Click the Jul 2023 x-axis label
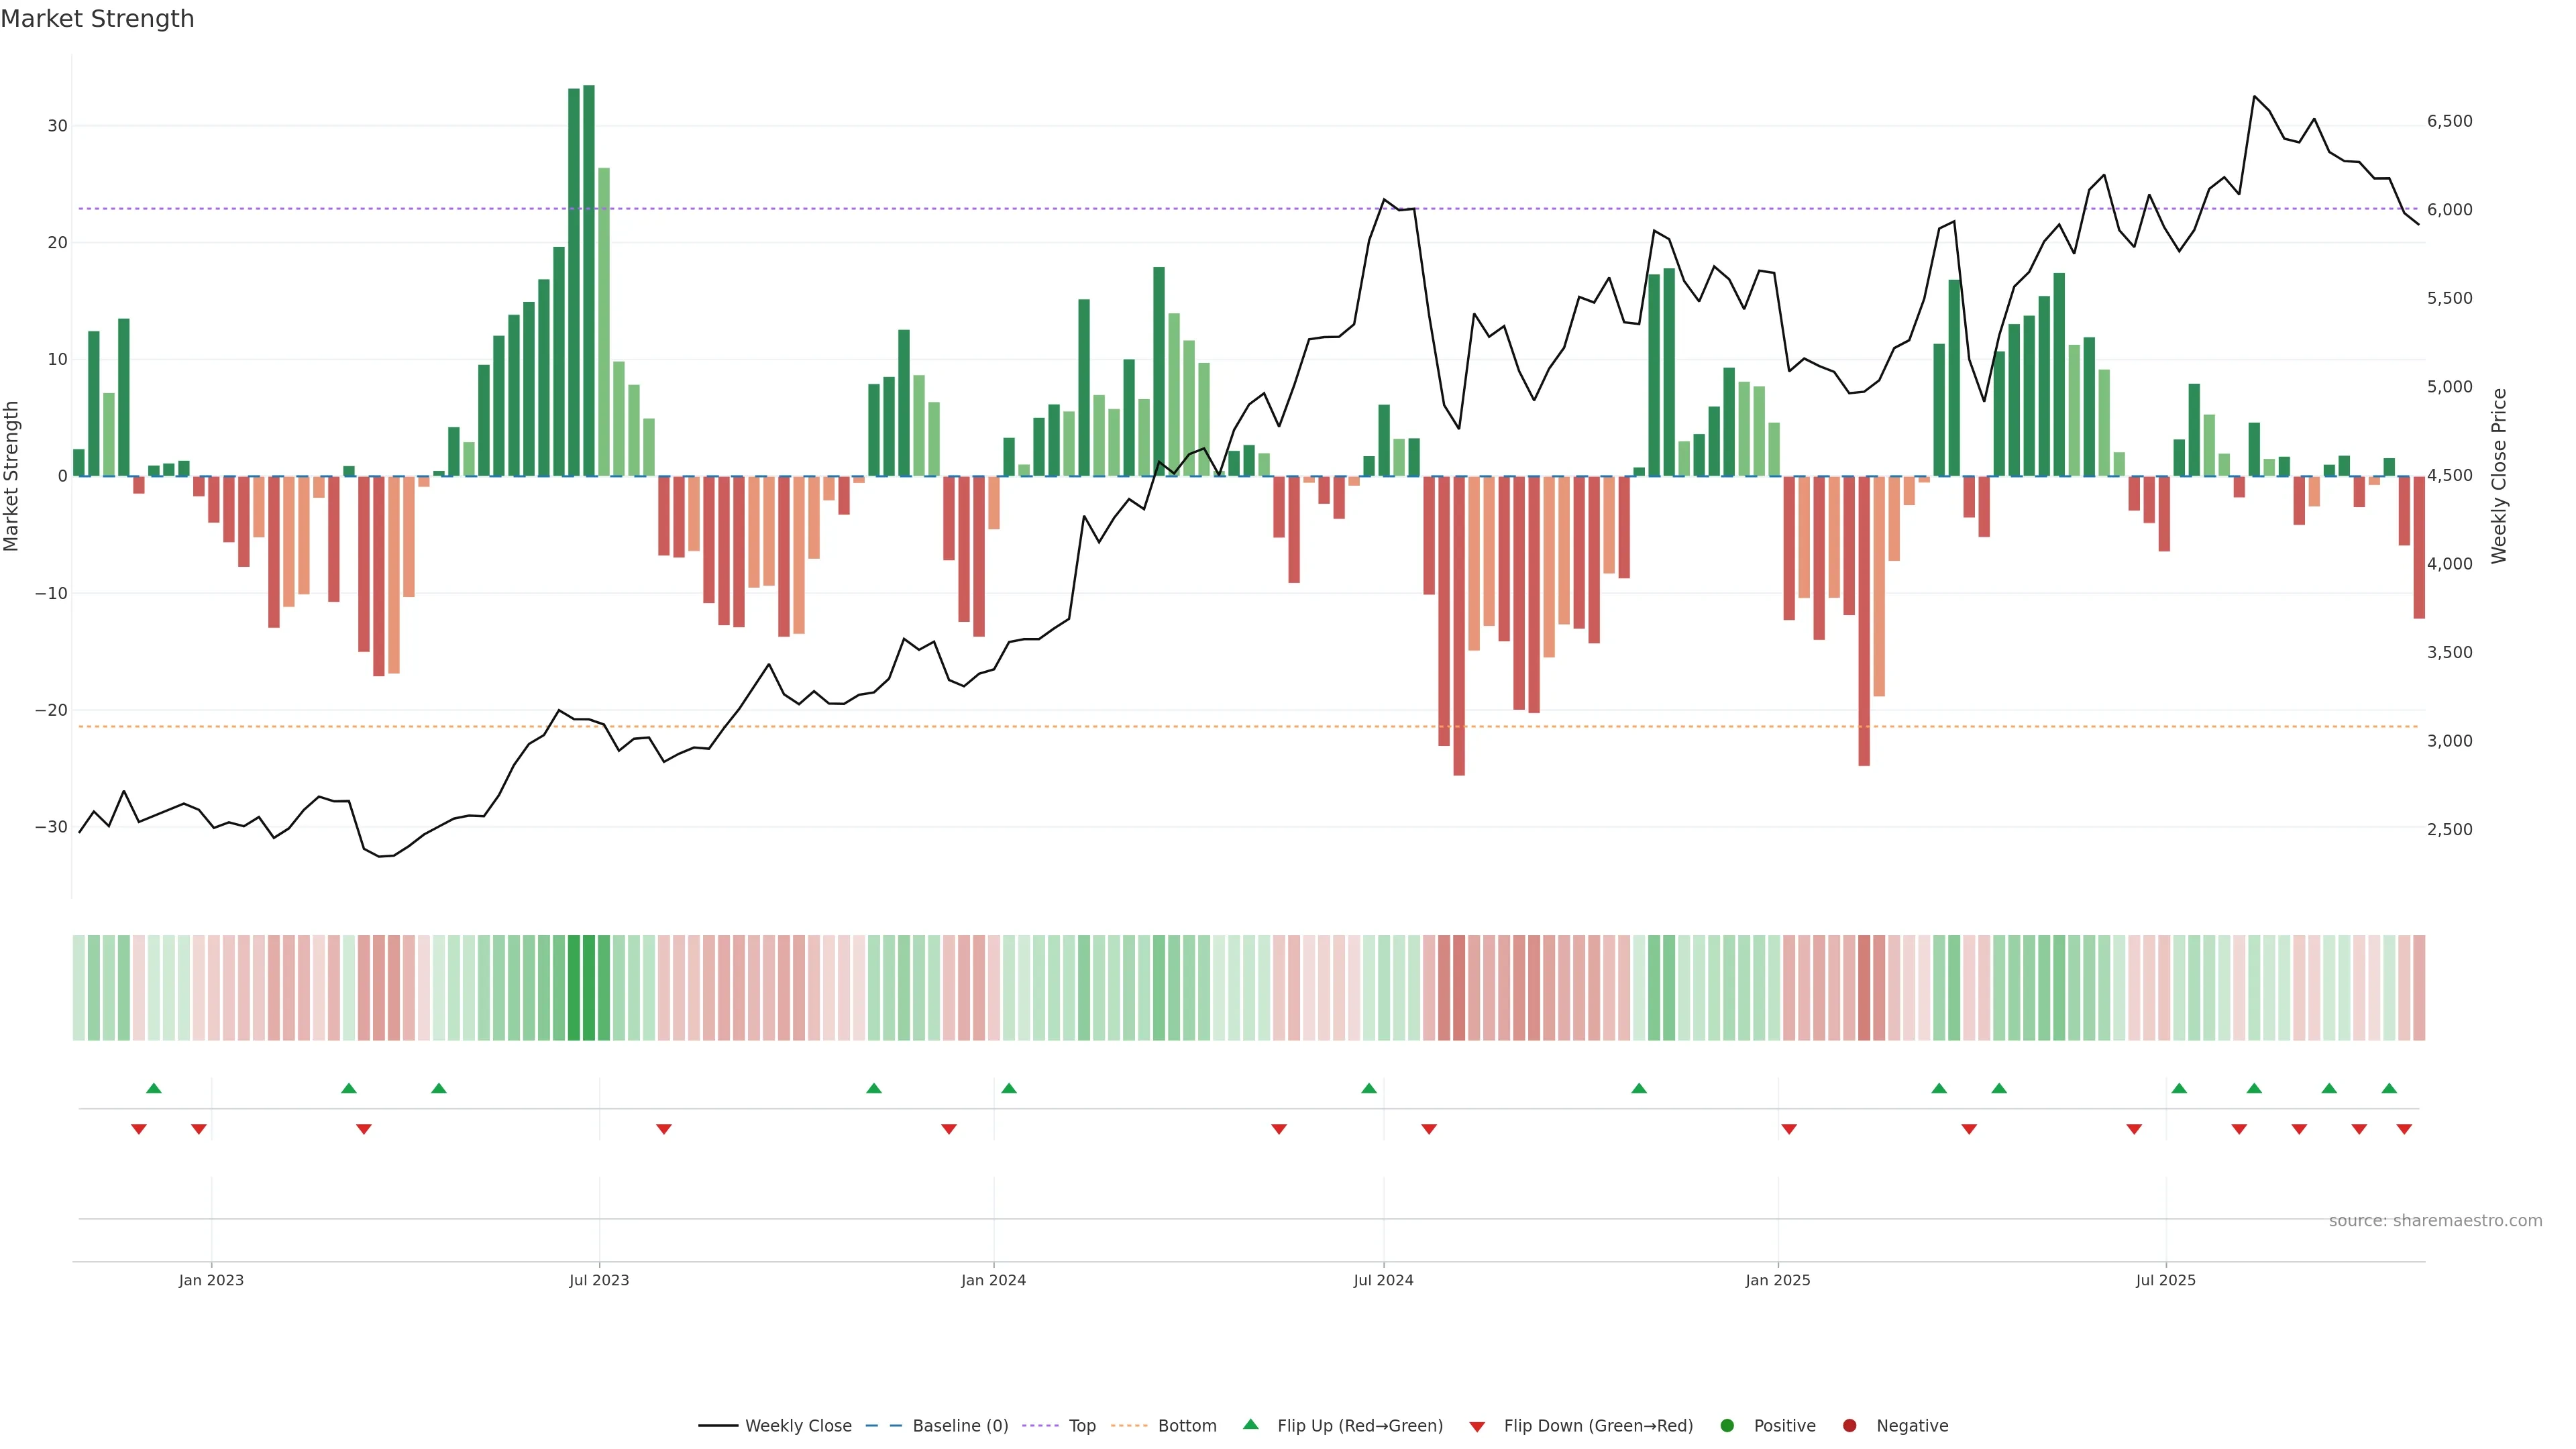This screenshot has width=2576, height=1449. (x=599, y=1280)
